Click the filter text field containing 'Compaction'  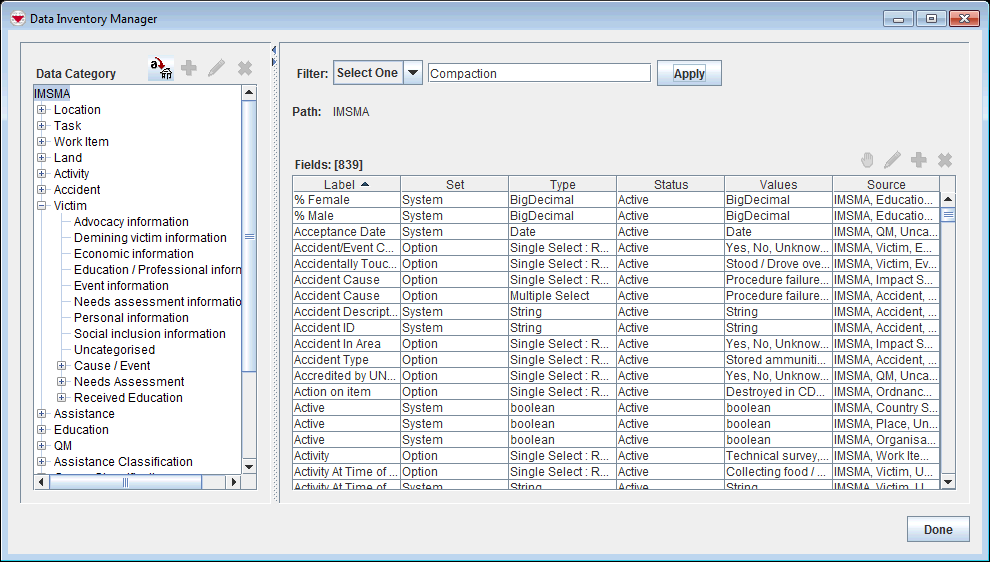539,73
